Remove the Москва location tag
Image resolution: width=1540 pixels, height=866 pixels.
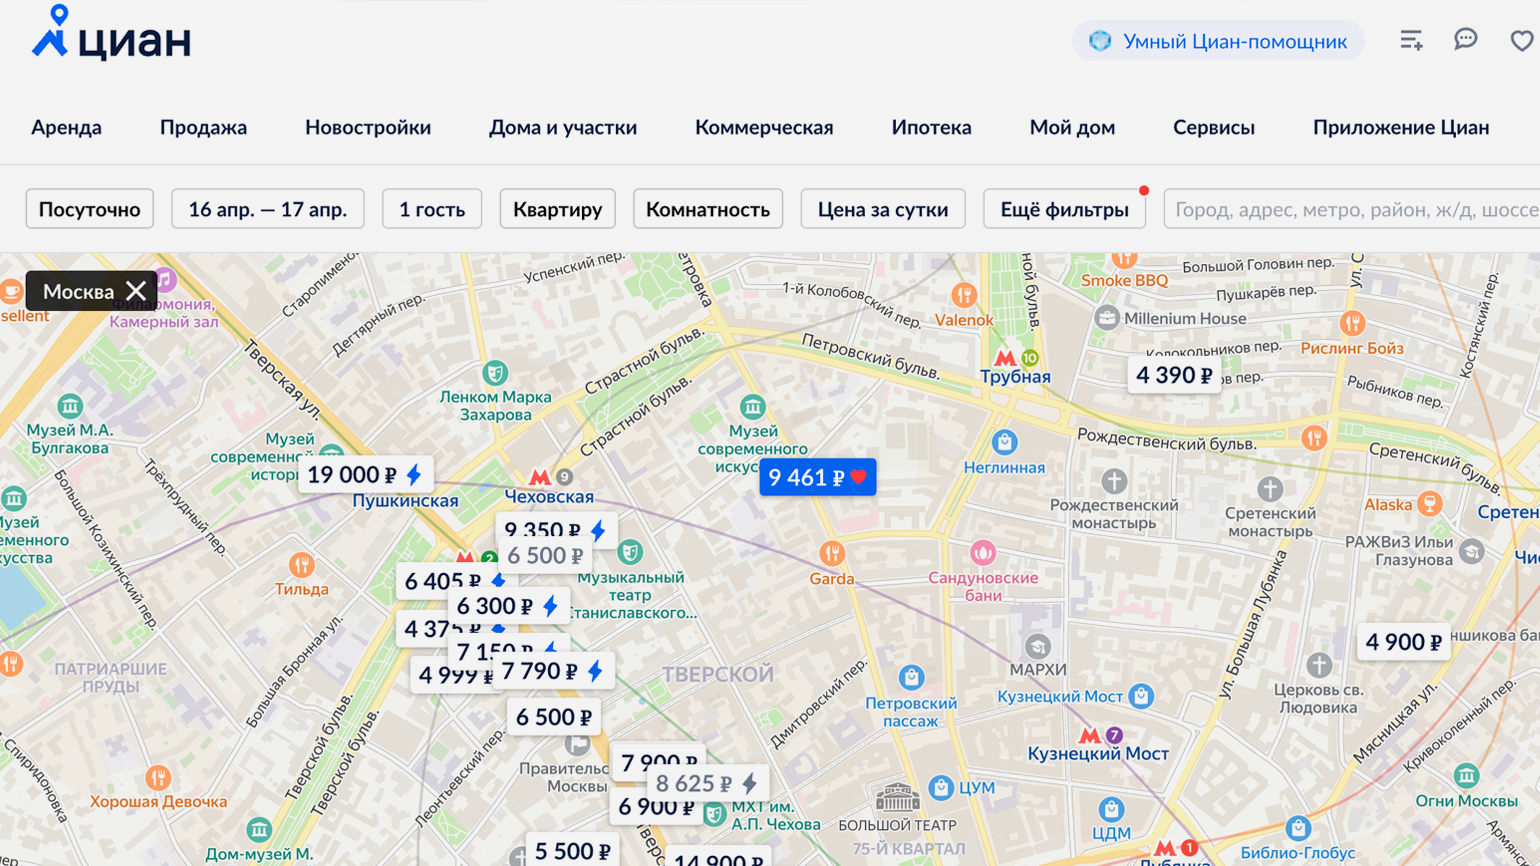(136, 291)
